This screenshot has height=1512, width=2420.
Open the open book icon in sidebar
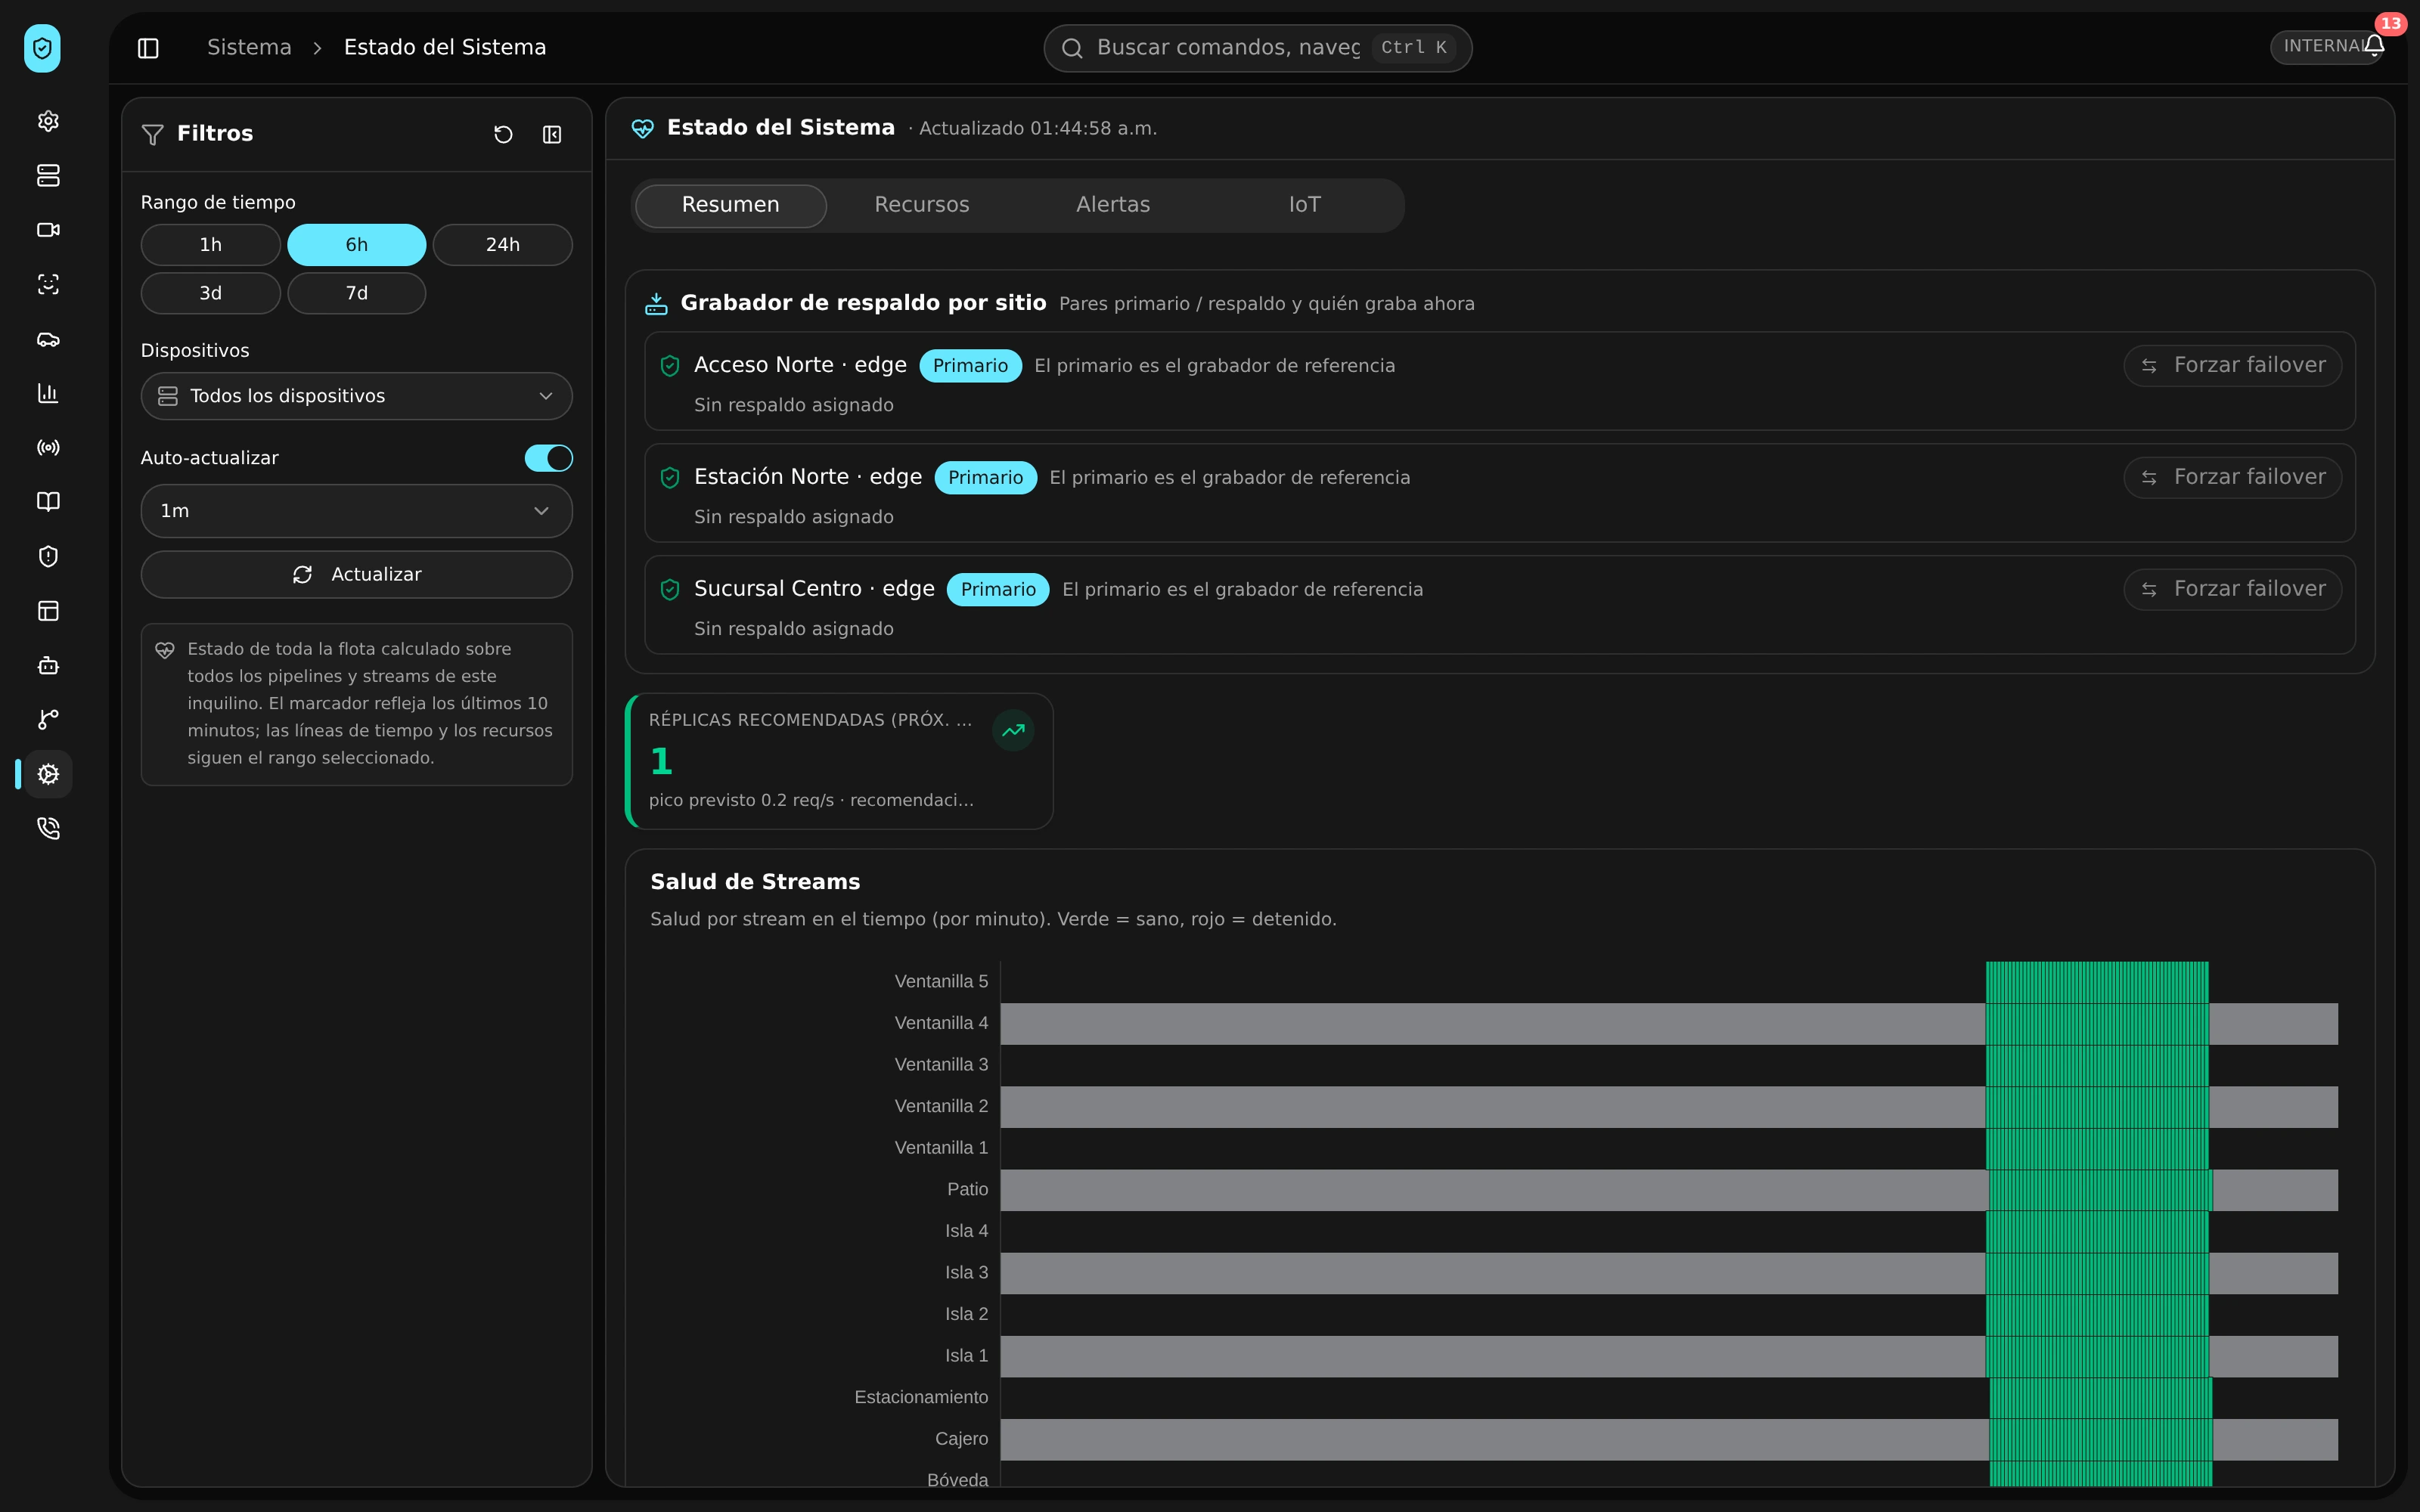48,502
